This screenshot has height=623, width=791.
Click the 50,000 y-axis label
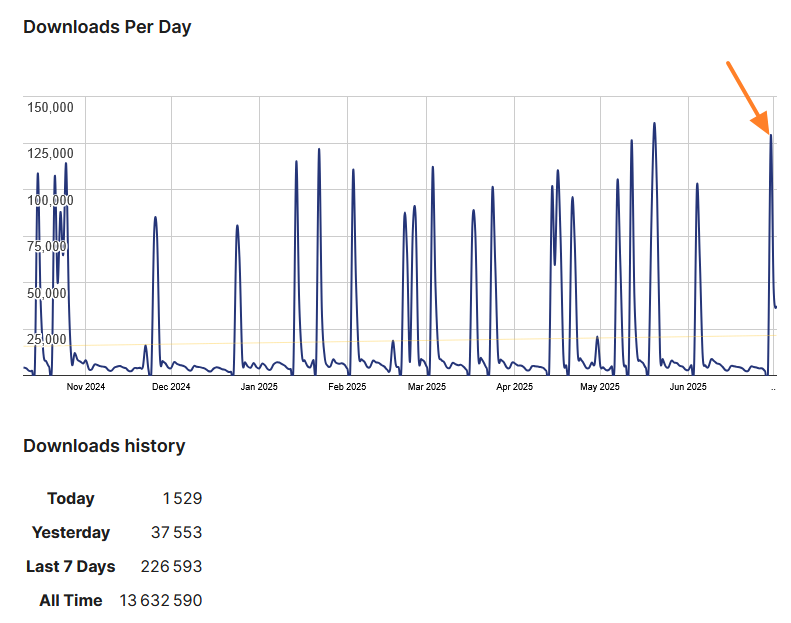click(x=46, y=293)
